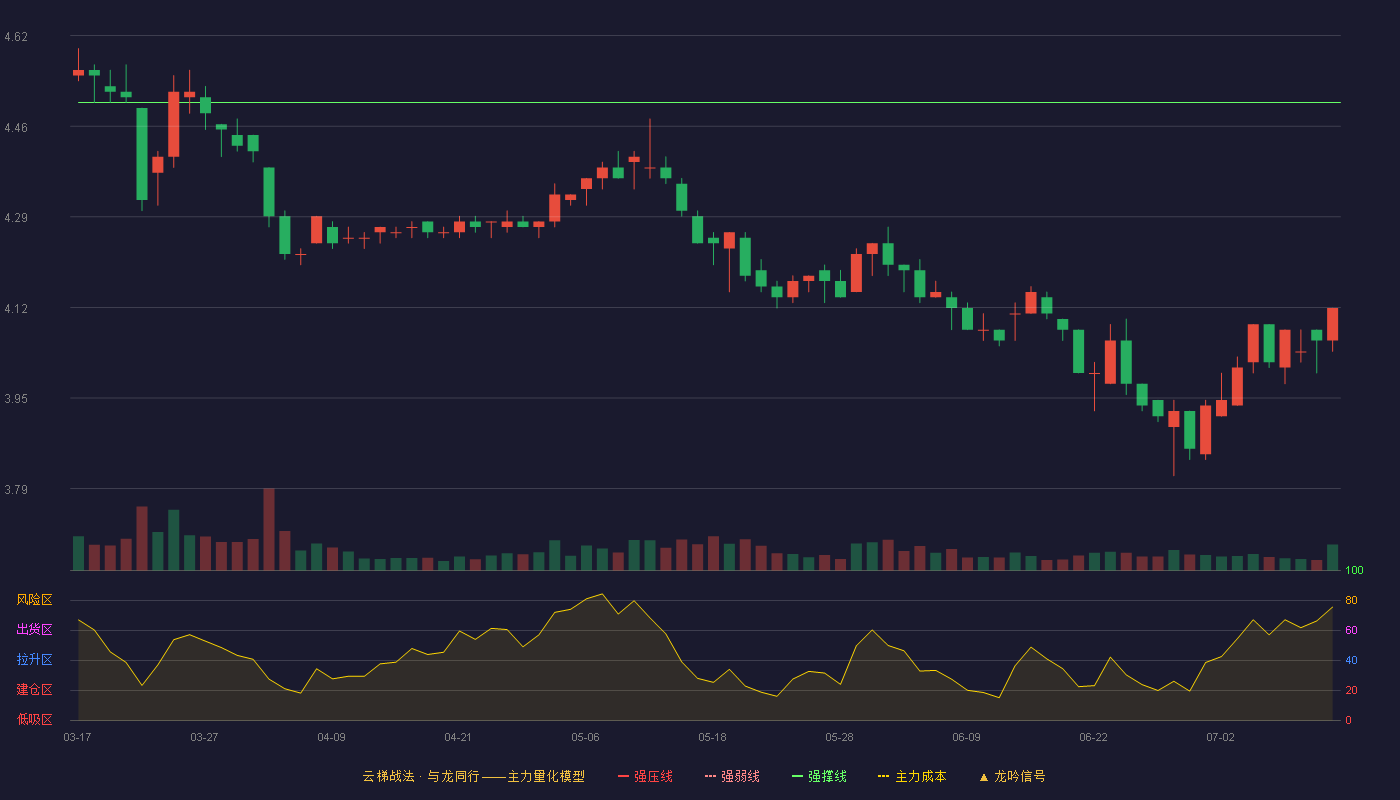1400x800 pixels.
Task: Toggle the 强撑线 legend entry
Action: pos(819,776)
